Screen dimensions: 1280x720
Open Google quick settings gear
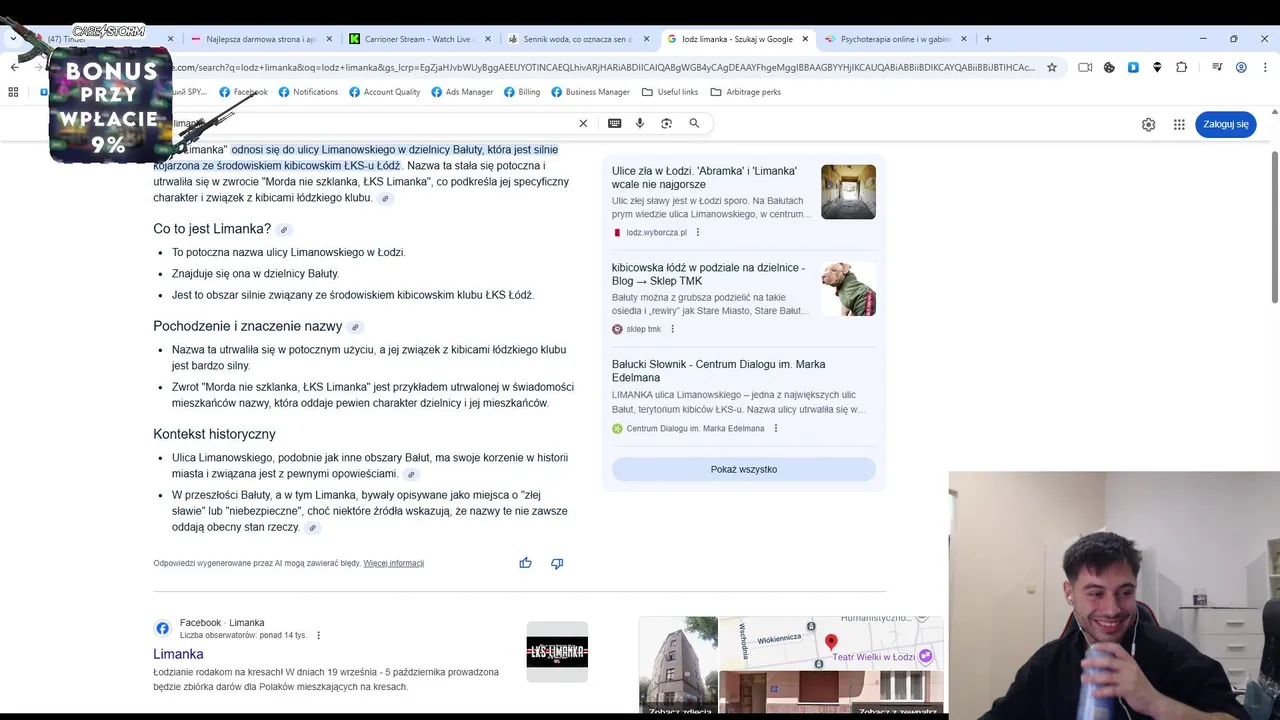(x=1148, y=124)
